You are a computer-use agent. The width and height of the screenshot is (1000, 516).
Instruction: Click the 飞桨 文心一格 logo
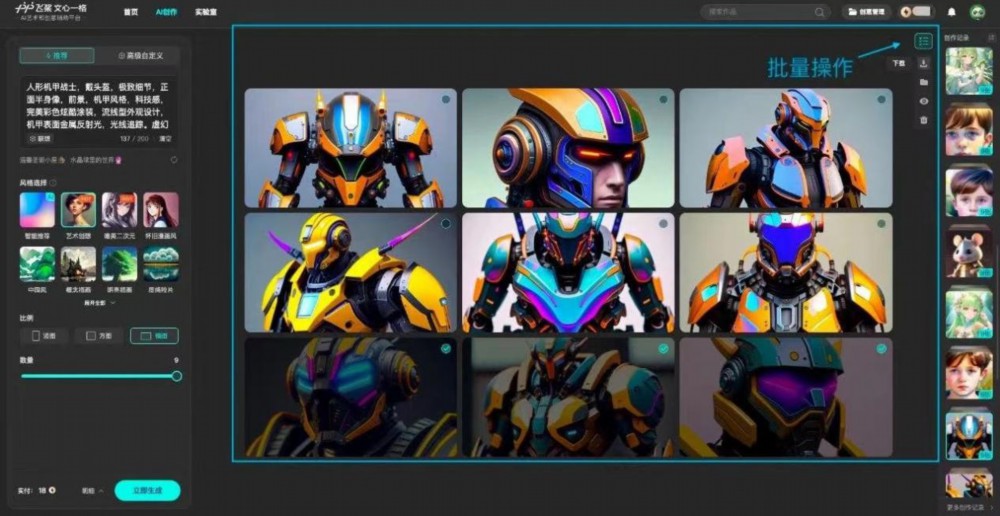tap(50, 11)
